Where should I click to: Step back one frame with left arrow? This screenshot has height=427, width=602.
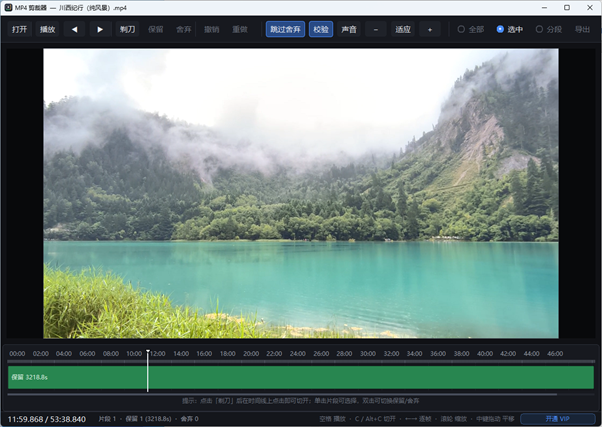coord(74,29)
